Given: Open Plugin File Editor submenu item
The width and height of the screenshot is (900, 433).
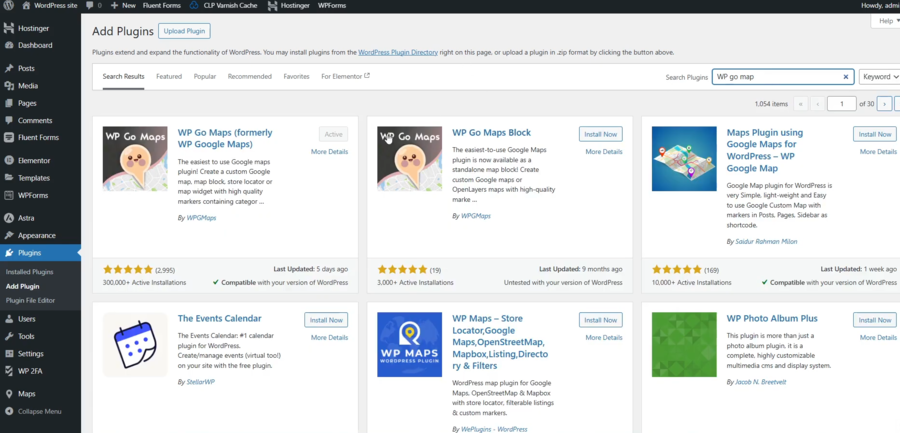Looking at the screenshot, I should (30, 300).
